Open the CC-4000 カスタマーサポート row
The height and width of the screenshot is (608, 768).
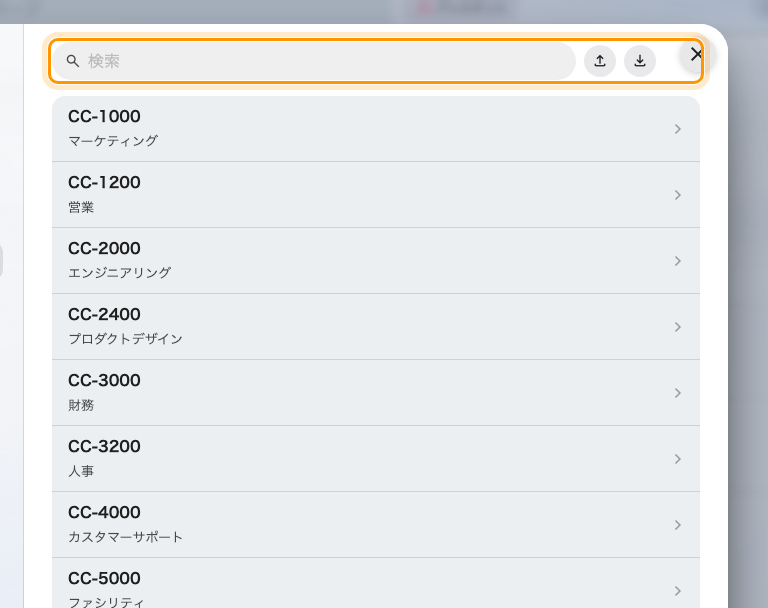(x=376, y=525)
